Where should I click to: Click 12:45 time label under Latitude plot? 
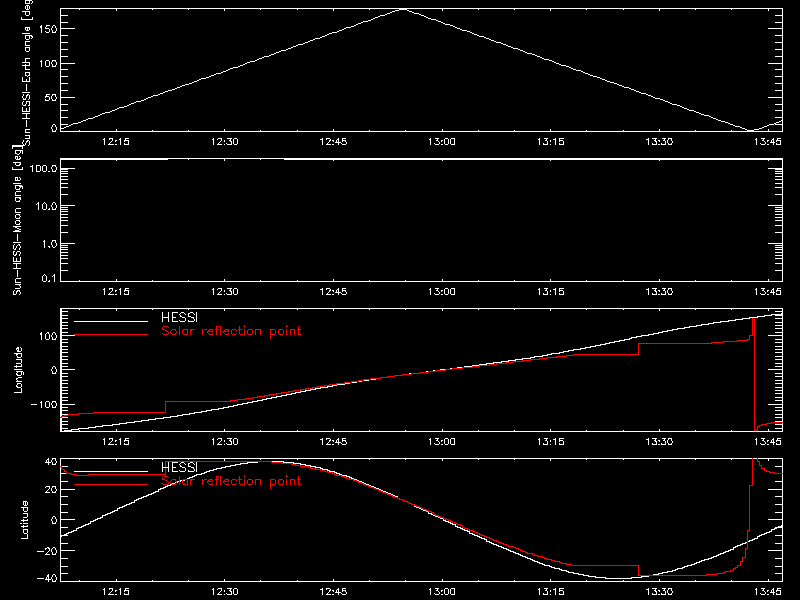click(x=333, y=591)
